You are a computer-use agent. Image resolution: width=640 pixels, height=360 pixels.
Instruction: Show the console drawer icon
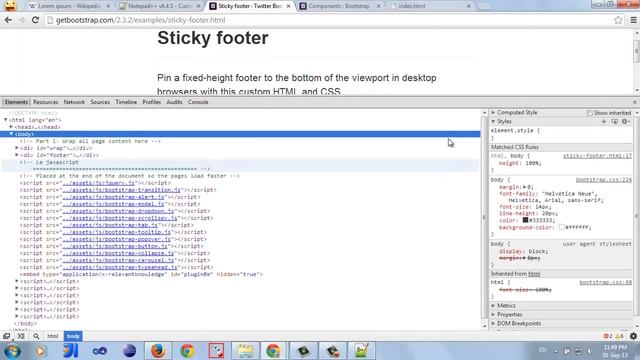coord(21,336)
